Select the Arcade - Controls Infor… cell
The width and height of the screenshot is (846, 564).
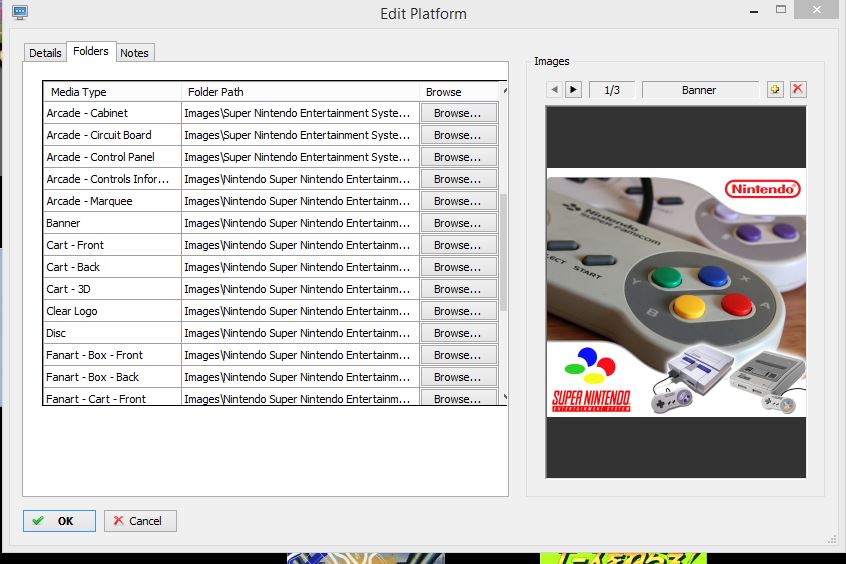tap(112, 179)
